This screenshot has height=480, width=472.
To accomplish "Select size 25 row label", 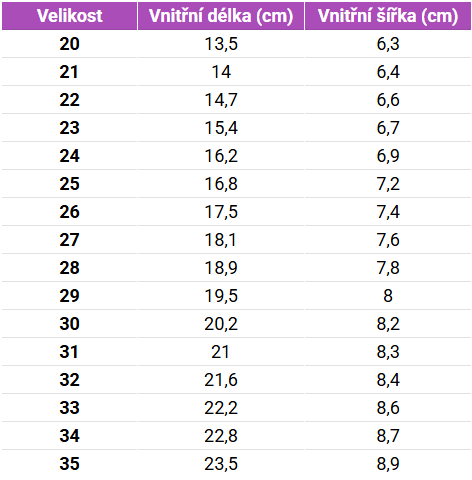I will coord(69,184).
